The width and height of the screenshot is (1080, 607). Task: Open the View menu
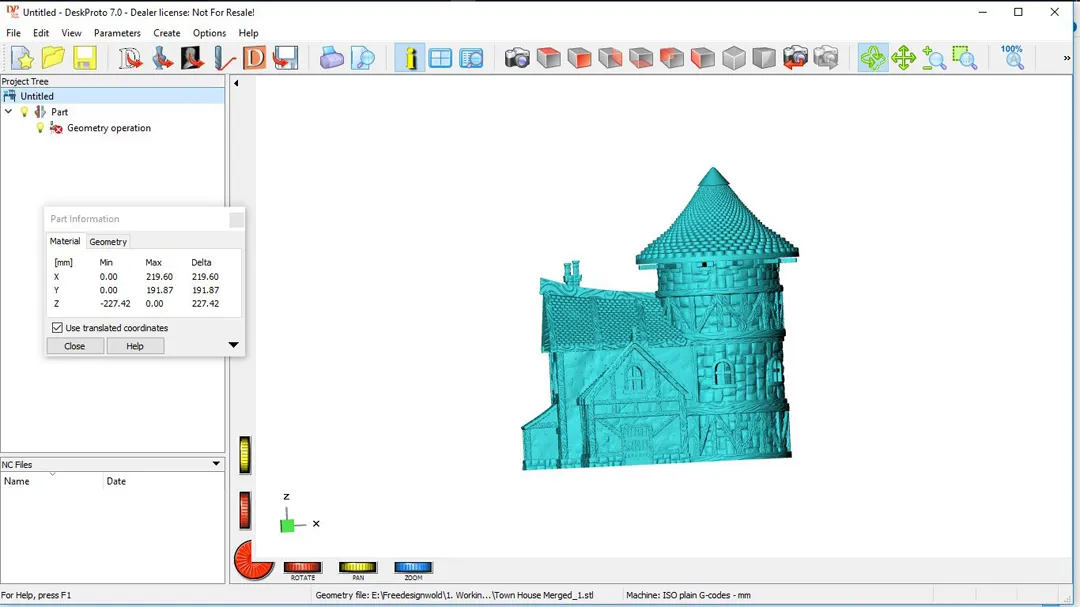pyautogui.click(x=71, y=33)
